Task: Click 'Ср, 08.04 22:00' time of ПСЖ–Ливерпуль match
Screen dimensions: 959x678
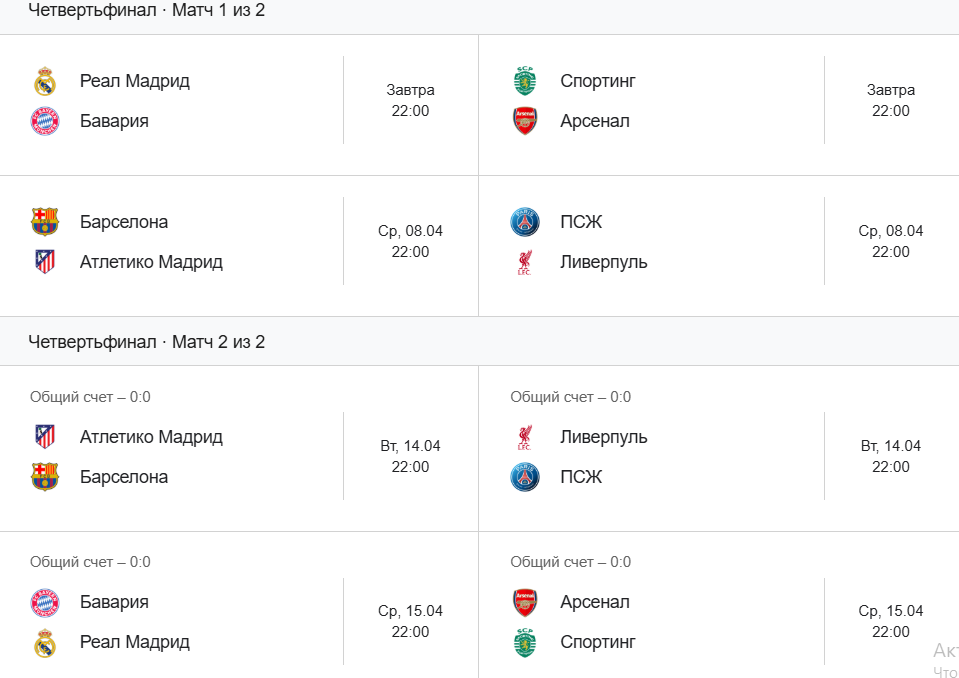Action: coord(890,241)
